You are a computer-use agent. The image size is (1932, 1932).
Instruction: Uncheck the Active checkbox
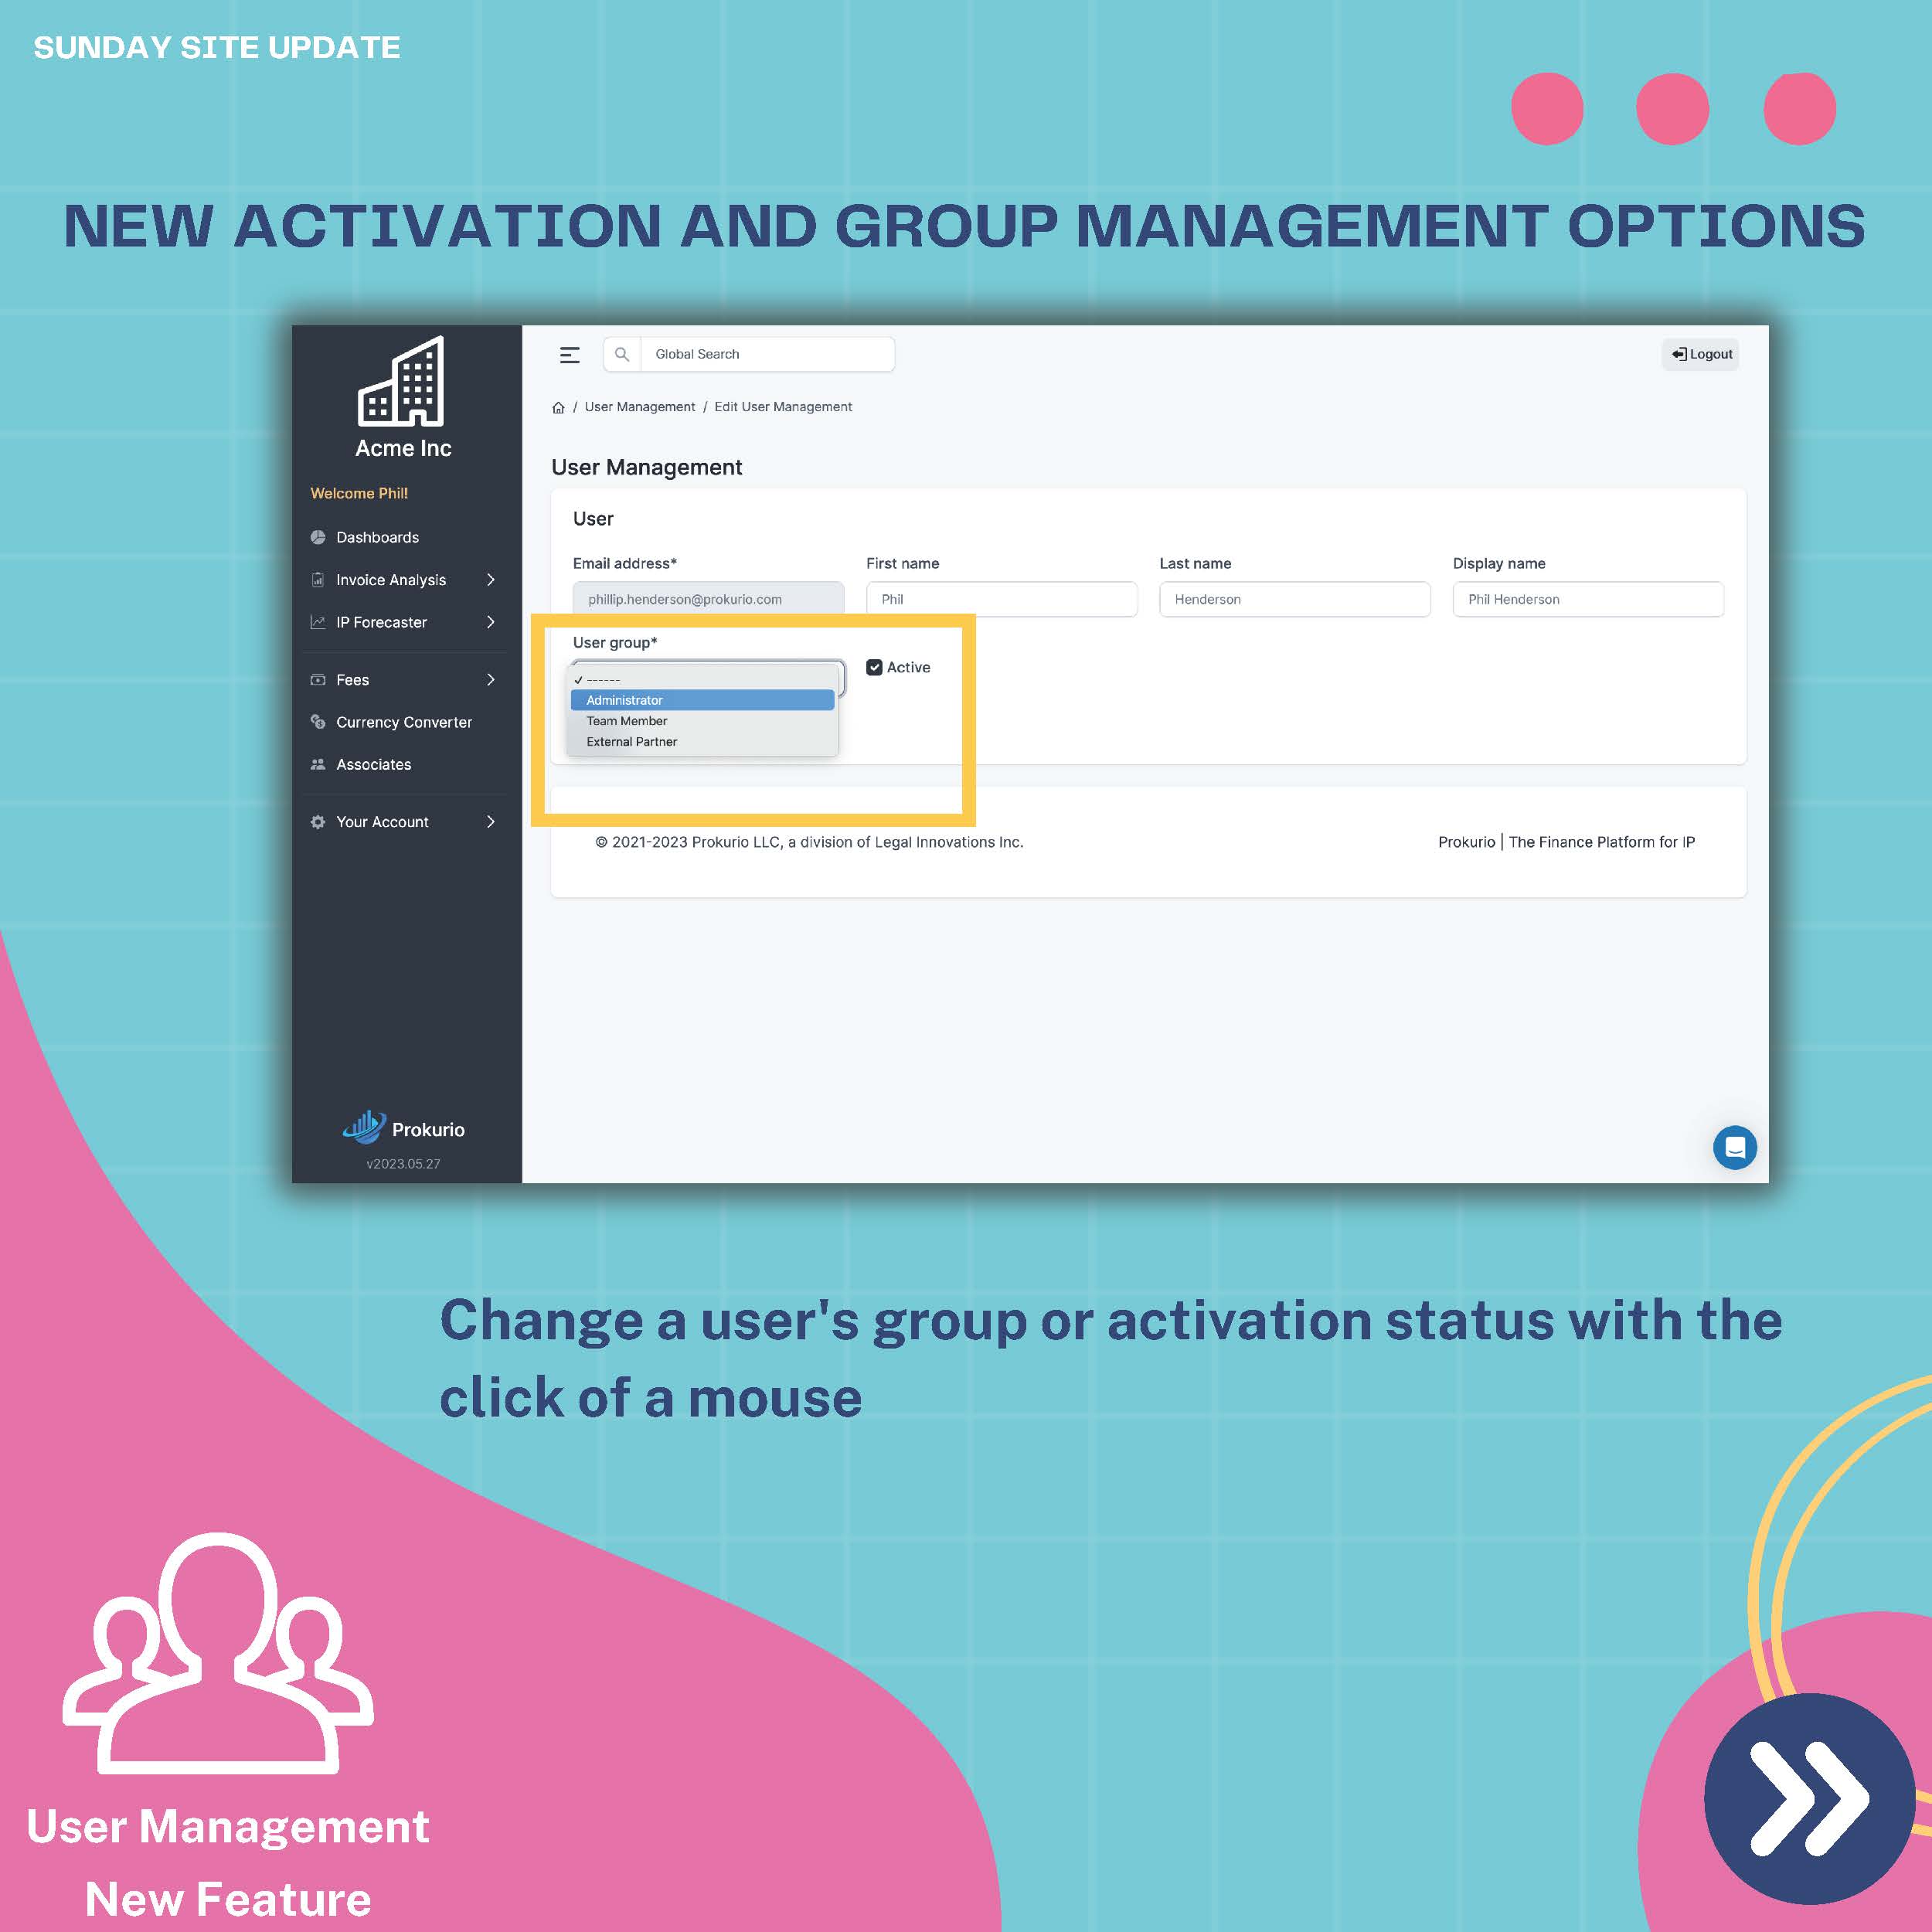click(874, 667)
